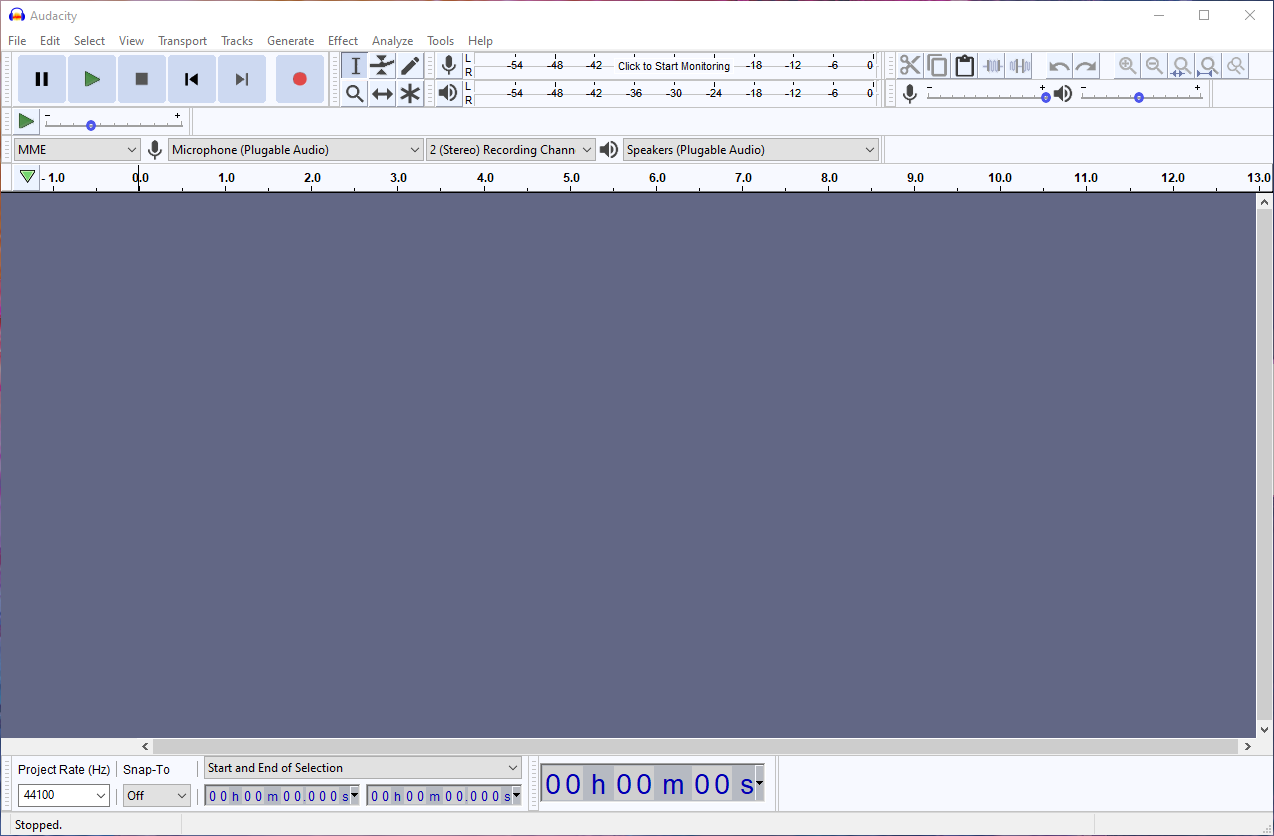Click the Zoom Toggle icon
This screenshot has width=1274, height=836.
click(1236, 66)
